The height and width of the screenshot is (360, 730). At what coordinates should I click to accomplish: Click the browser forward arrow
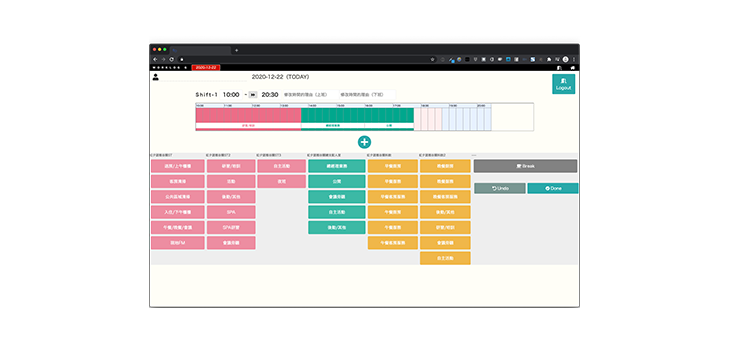click(163, 59)
